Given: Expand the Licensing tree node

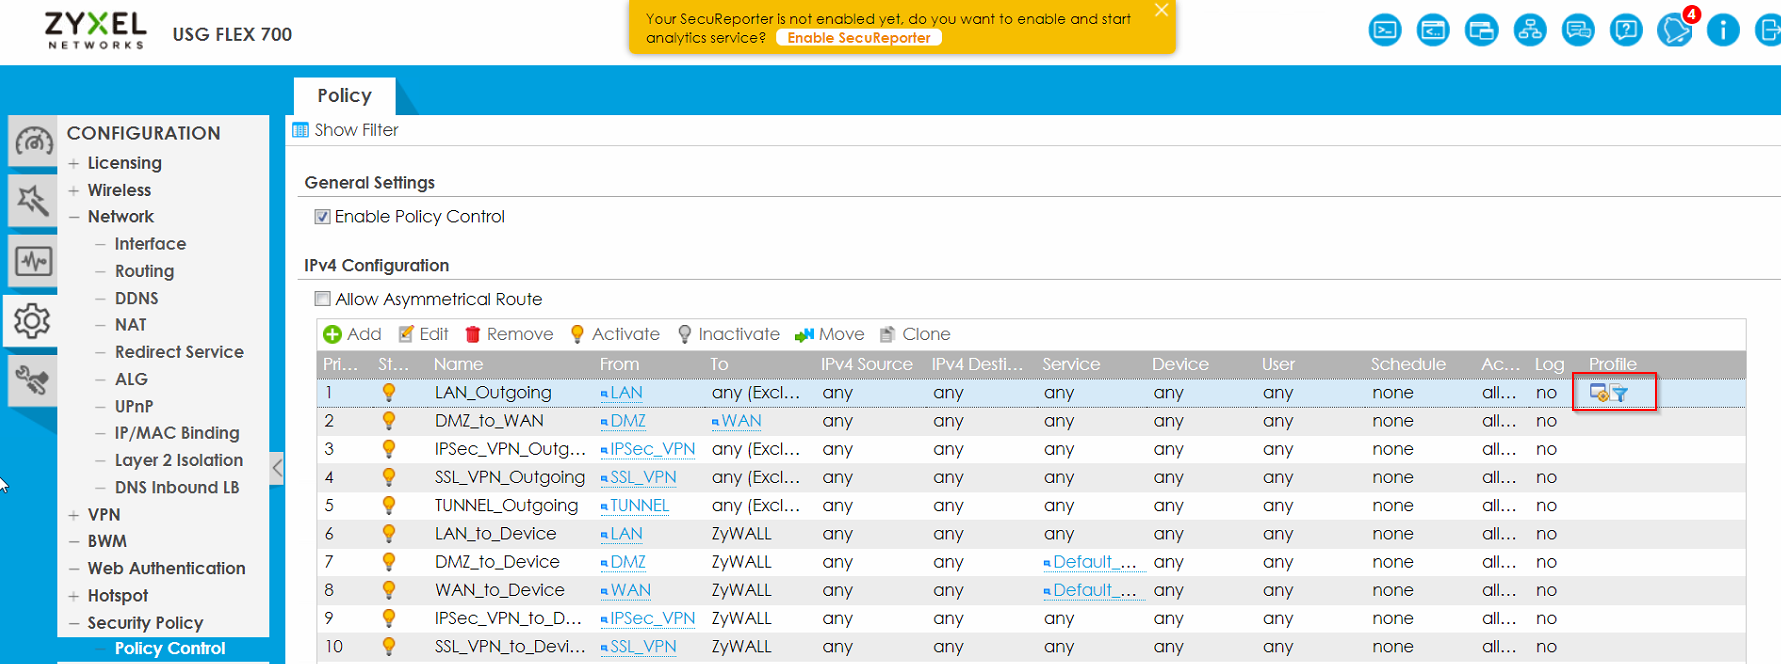Looking at the screenshot, I should [74, 163].
